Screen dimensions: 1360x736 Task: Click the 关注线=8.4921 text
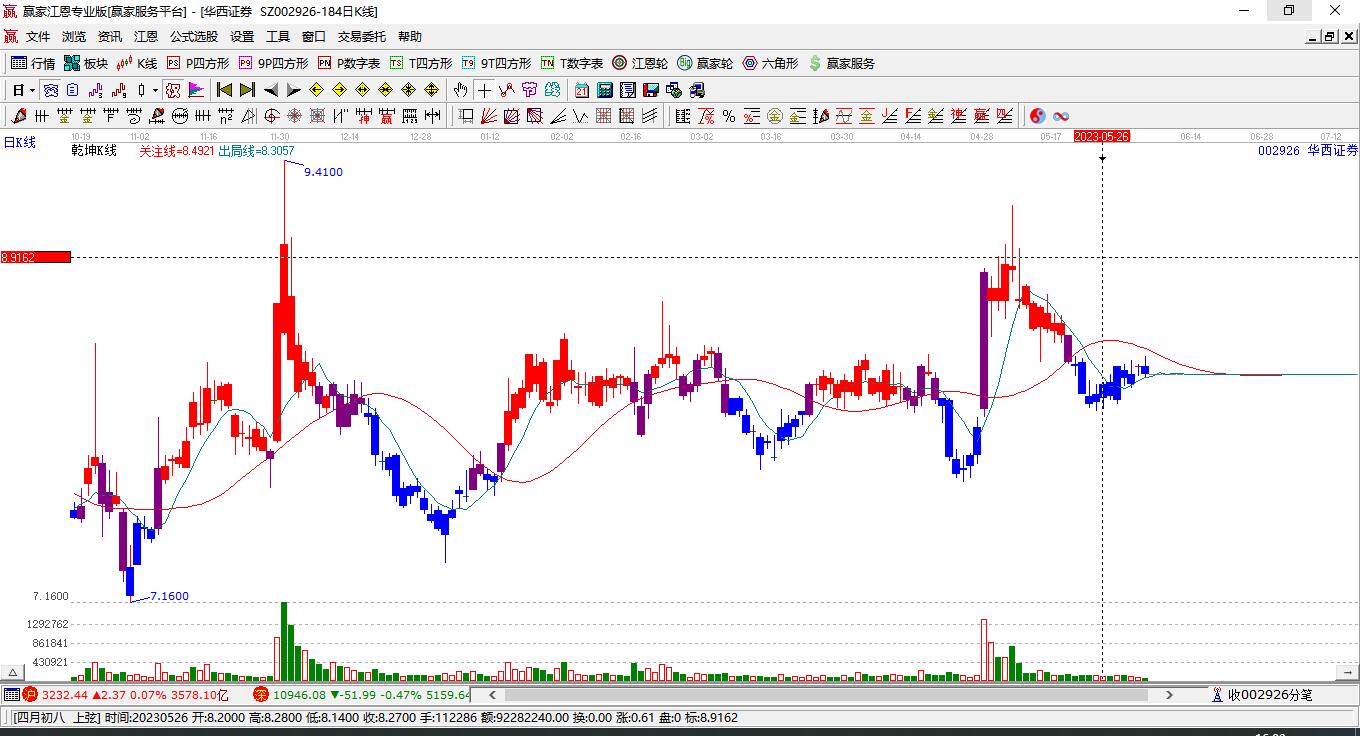click(176, 150)
